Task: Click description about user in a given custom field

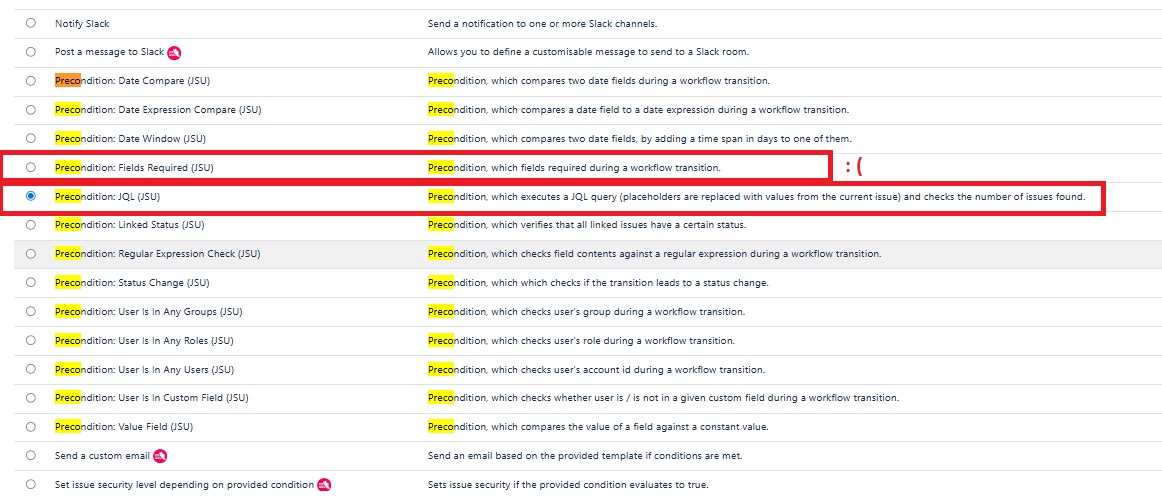Action: (x=663, y=397)
